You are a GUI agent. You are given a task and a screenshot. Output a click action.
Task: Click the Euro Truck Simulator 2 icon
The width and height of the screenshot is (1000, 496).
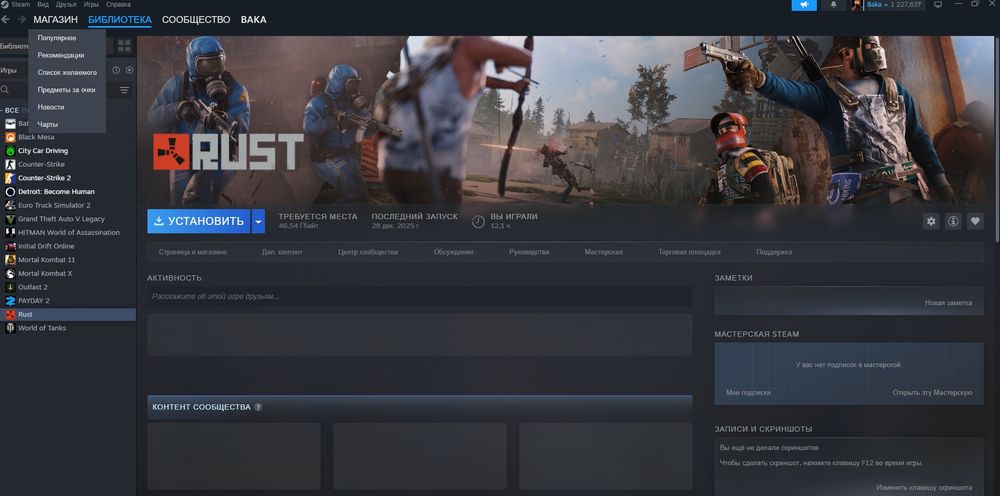(x=10, y=205)
